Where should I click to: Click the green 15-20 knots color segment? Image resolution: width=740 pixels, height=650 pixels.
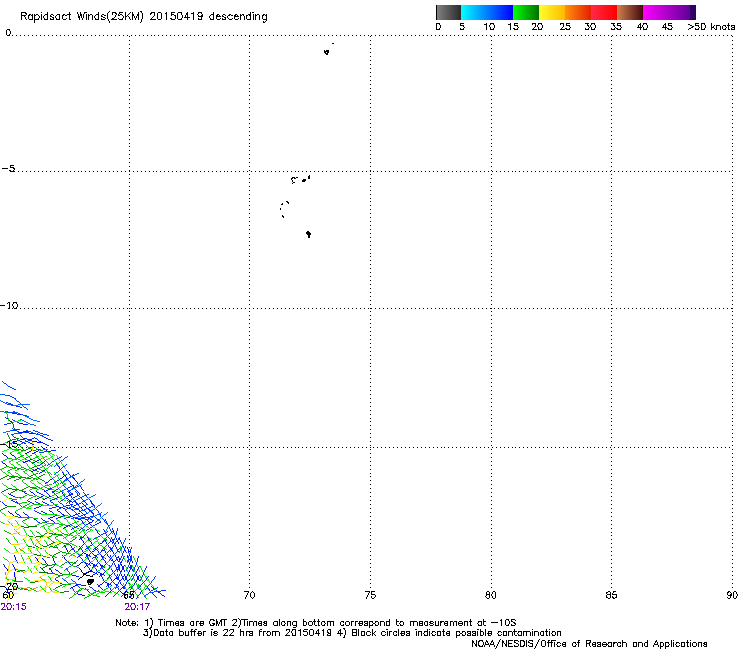pos(526,12)
